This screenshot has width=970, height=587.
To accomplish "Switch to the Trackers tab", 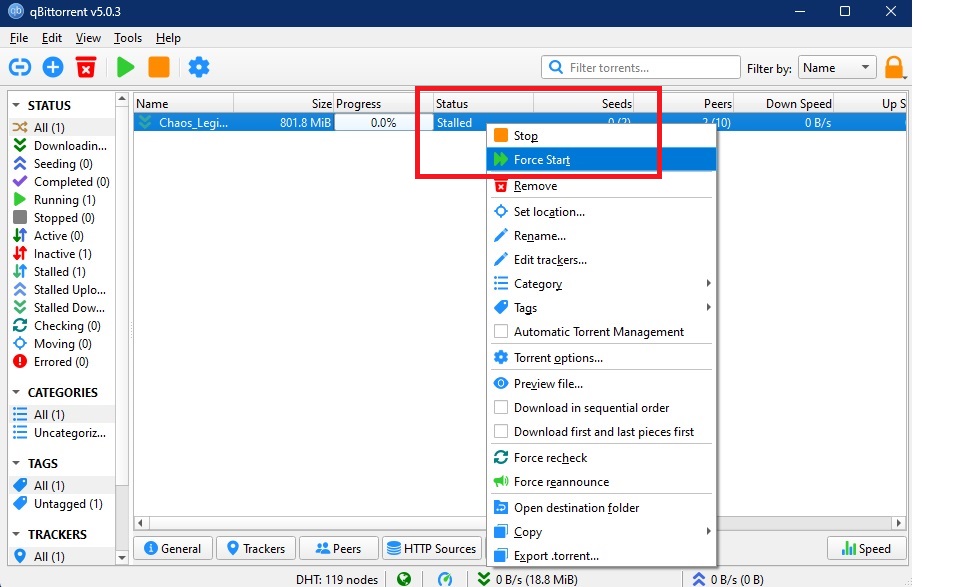I will (x=256, y=548).
